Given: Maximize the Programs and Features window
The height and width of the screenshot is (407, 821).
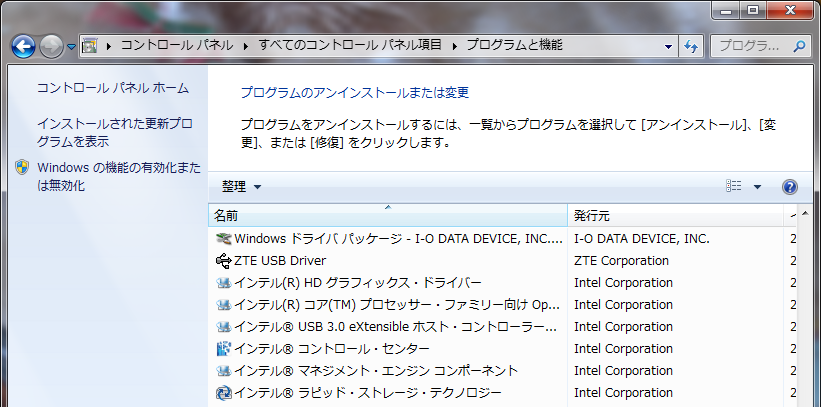Looking at the screenshot, I should coord(753,10).
